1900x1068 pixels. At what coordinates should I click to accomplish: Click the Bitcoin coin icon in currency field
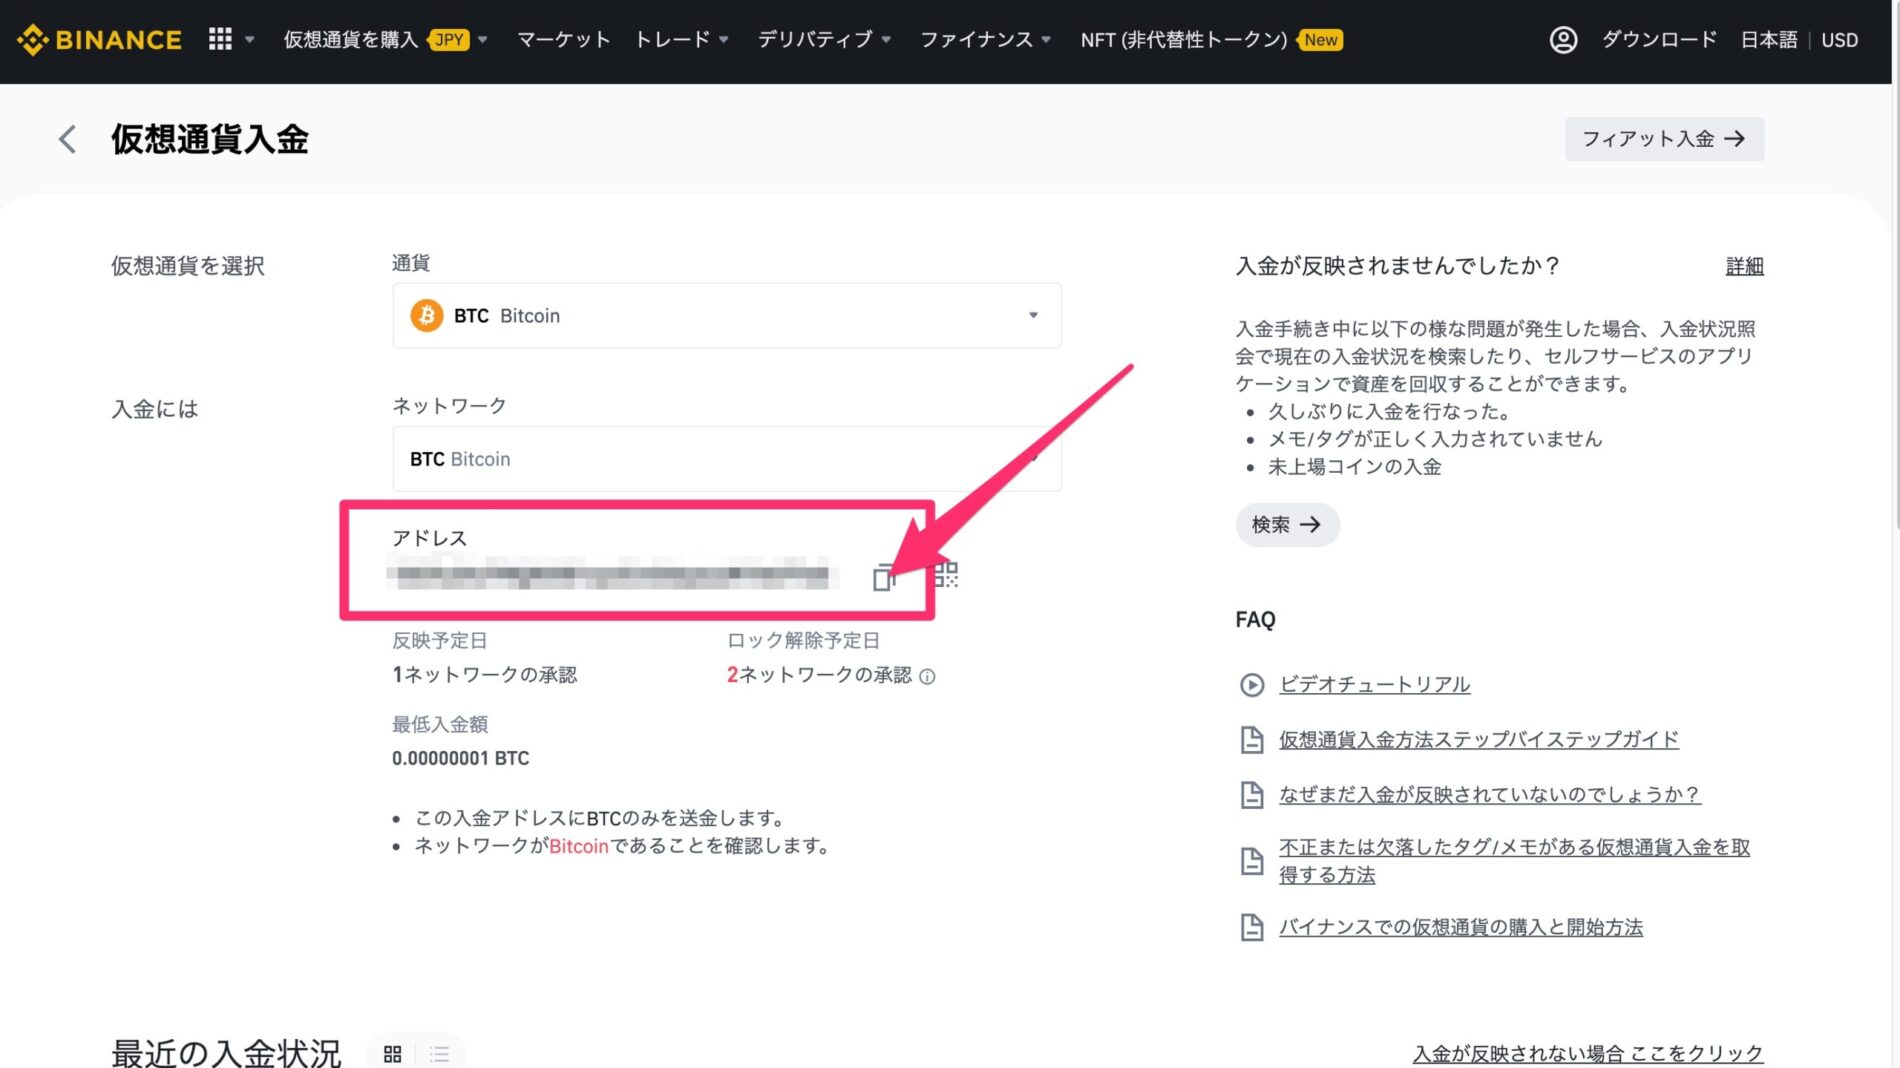point(427,316)
